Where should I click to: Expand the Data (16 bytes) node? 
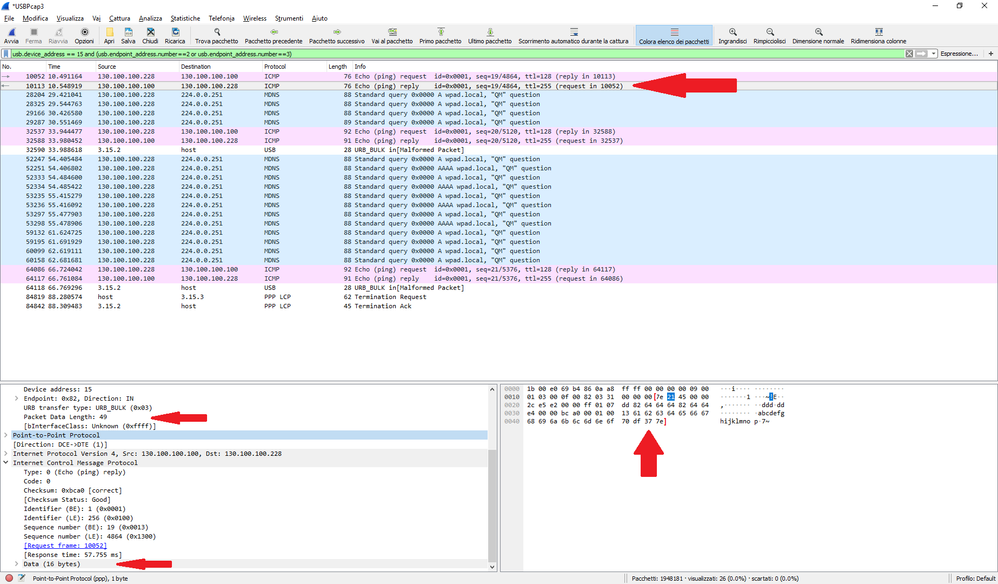[17, 564]
